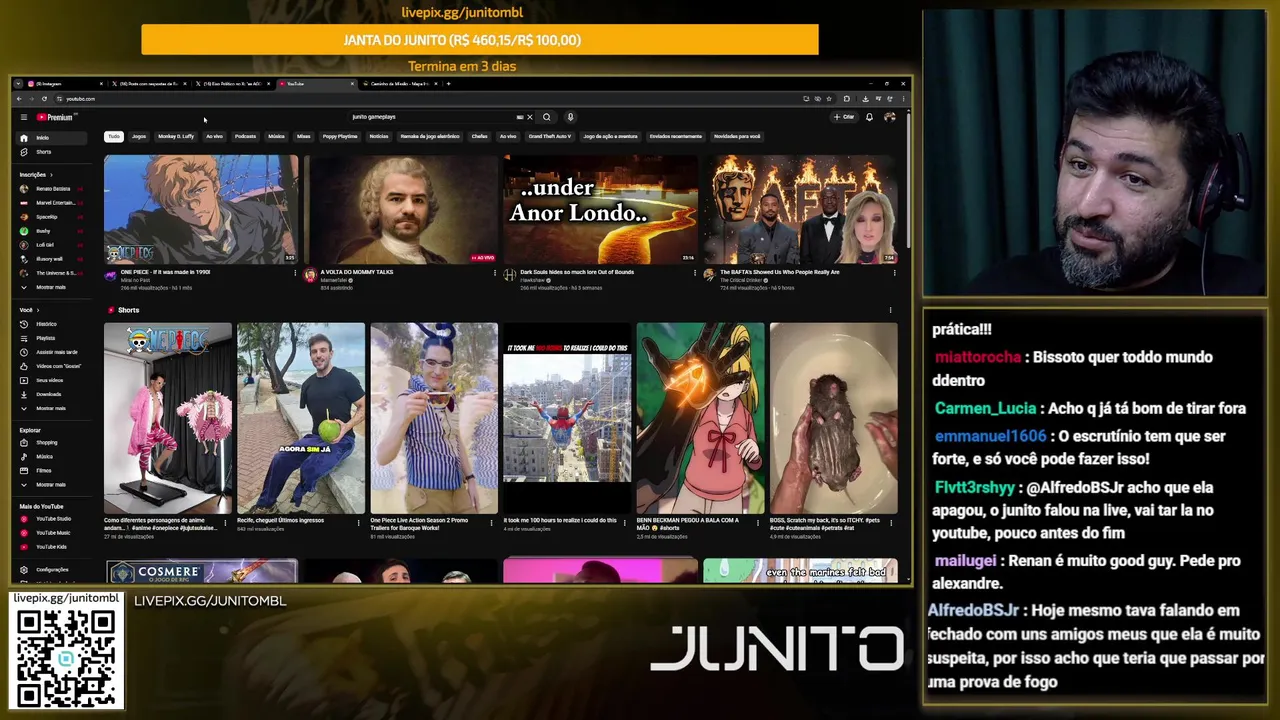Open the Você section chevron
Screen dimensions: 1280x720
(x=38, y=310)
